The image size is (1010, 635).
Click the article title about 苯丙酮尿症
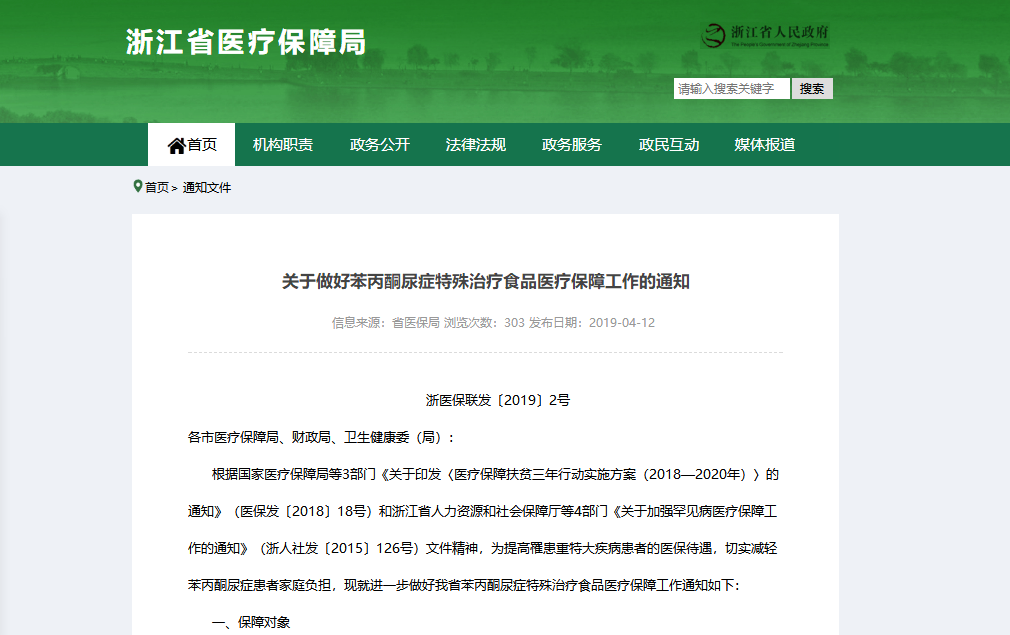pyautogui.click(x=486, y=281)
